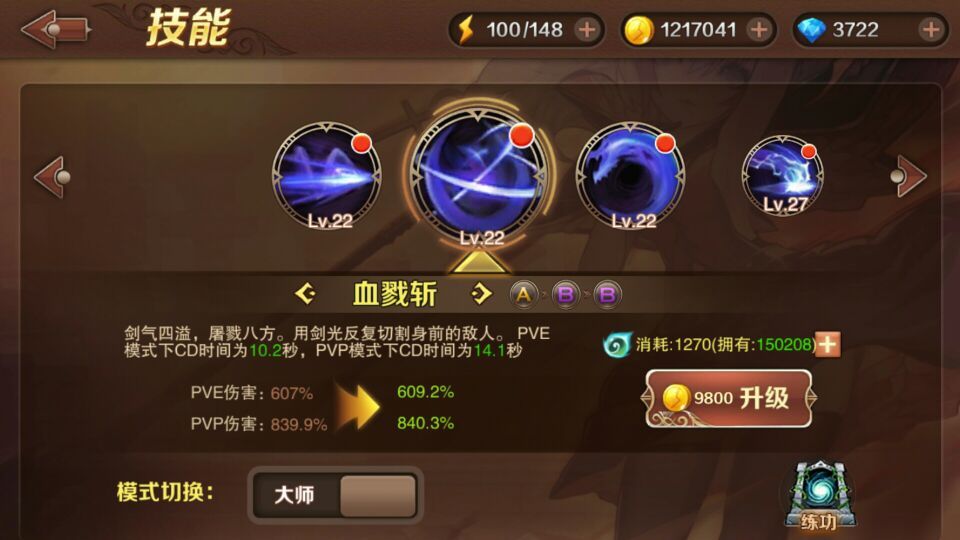
Task: Select the first purple B combo slot
Action: click(566, 294)
